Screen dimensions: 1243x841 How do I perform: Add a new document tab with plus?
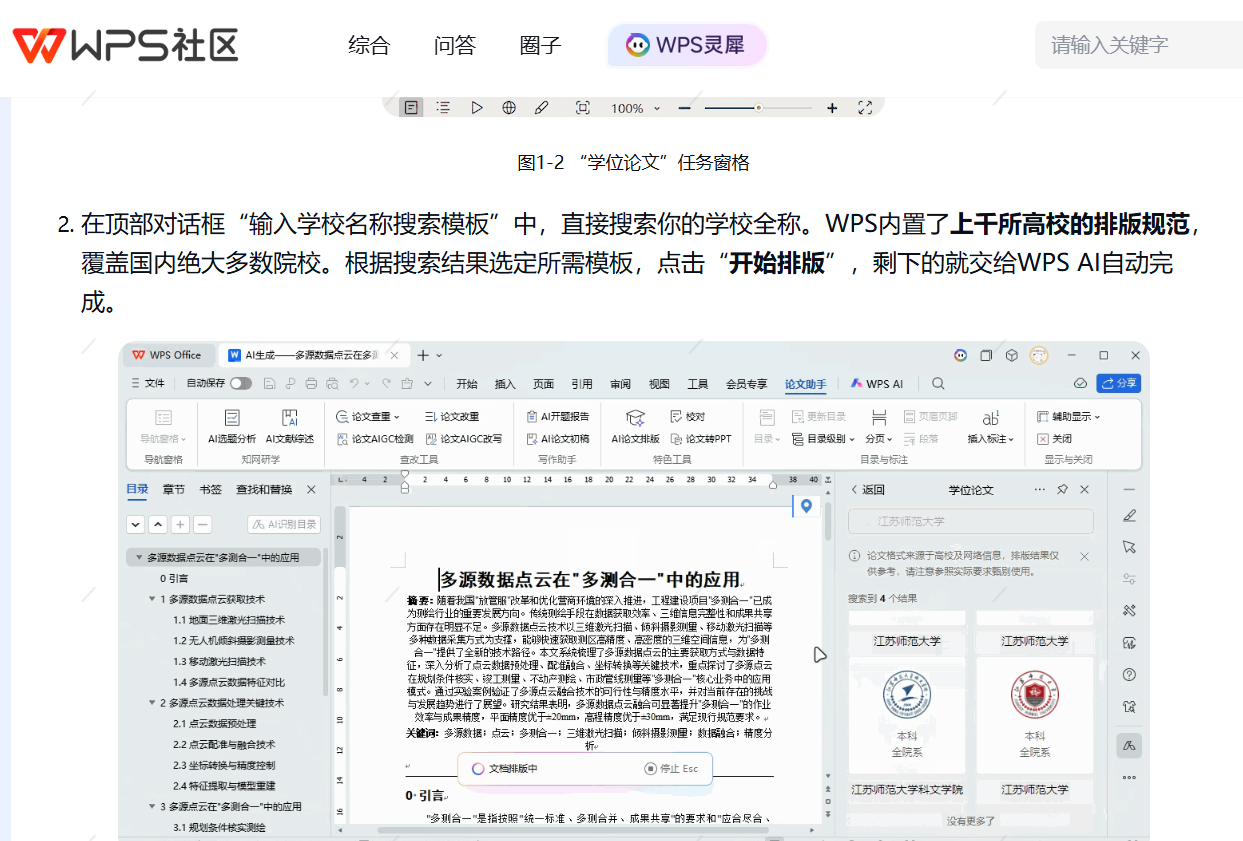click(423, 355)
